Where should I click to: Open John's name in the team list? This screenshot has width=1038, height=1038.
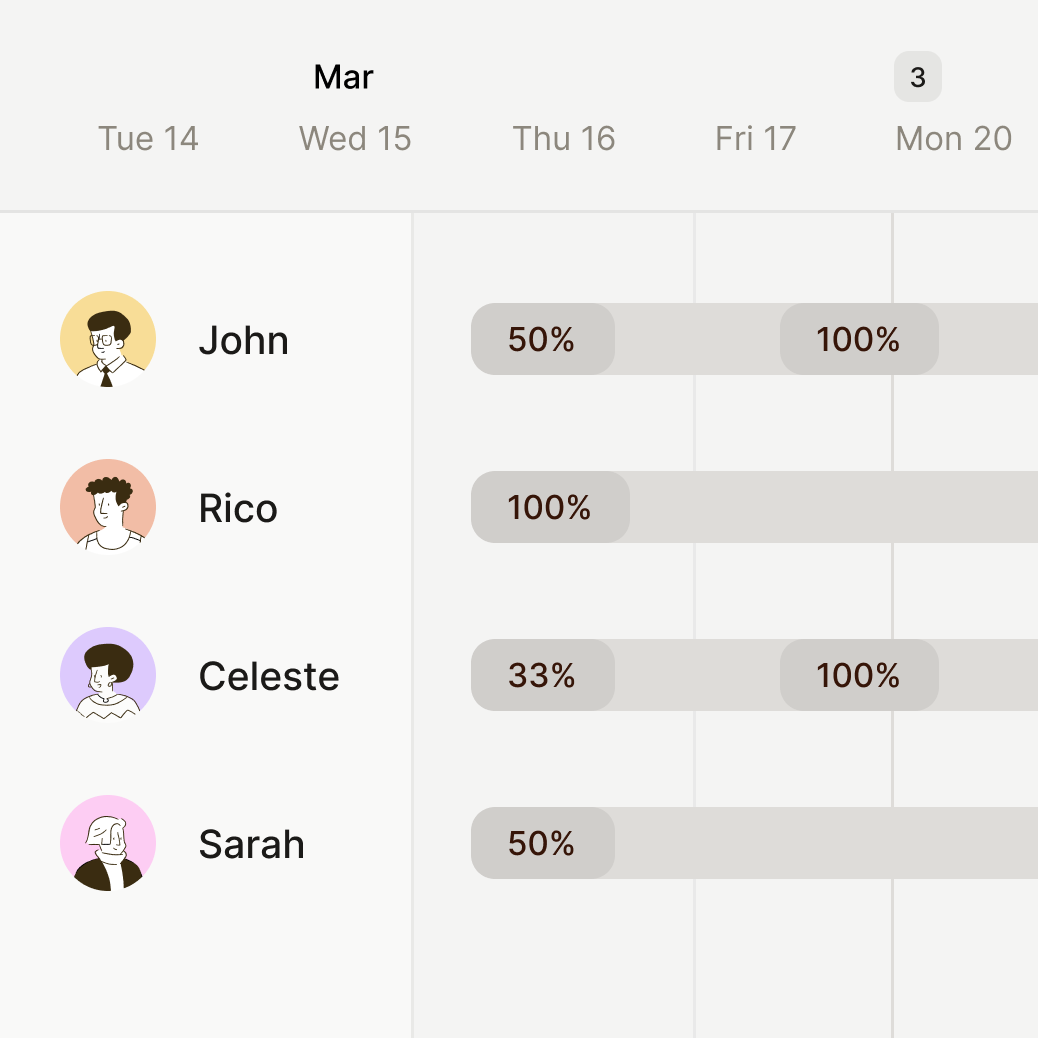tap(243, 340)
